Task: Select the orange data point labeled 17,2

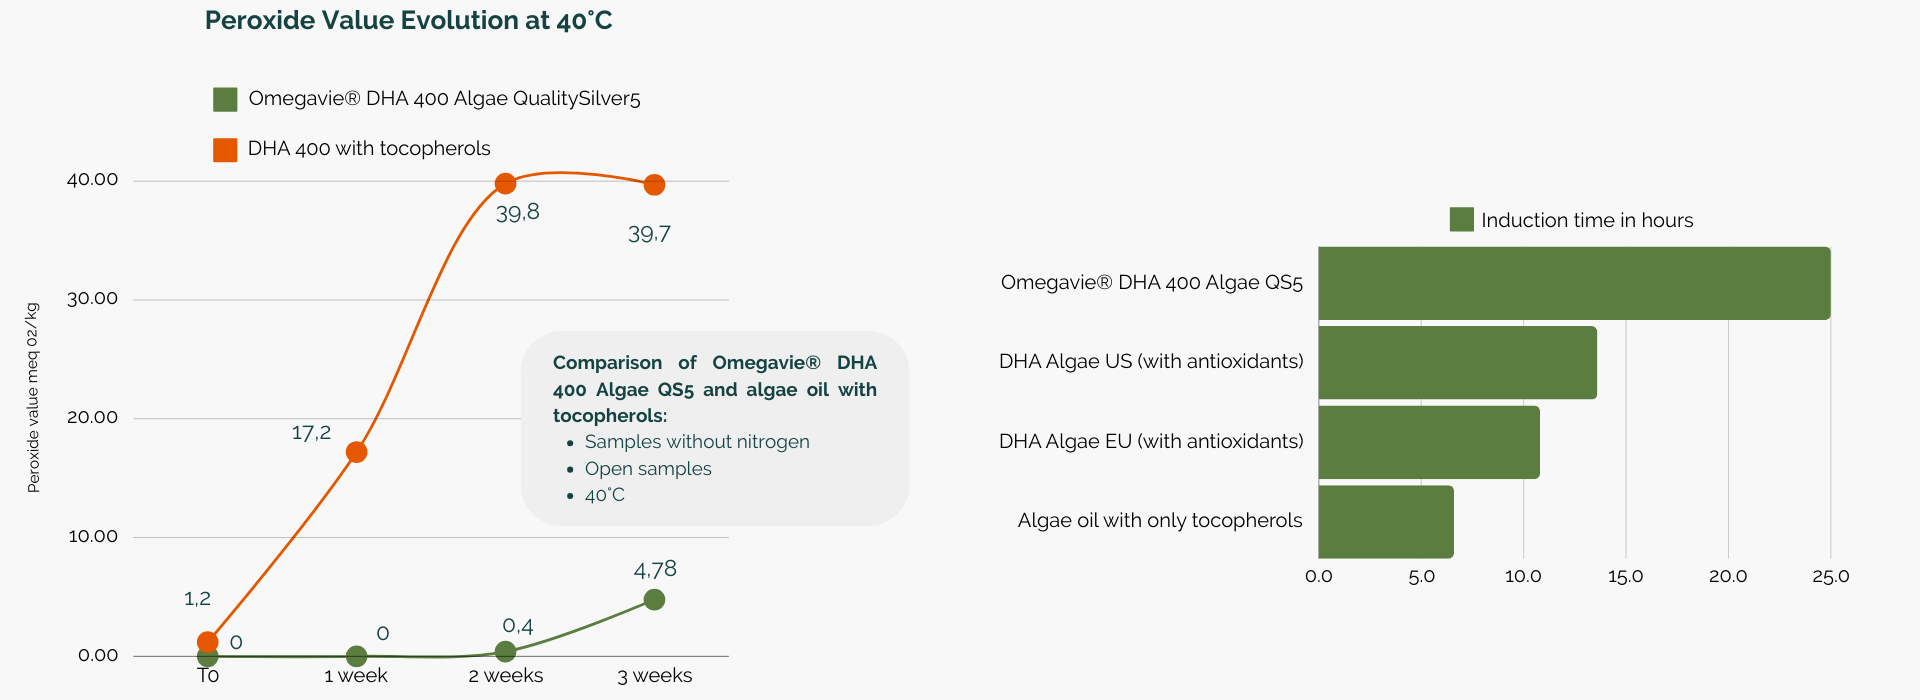Action: [356, 452]
